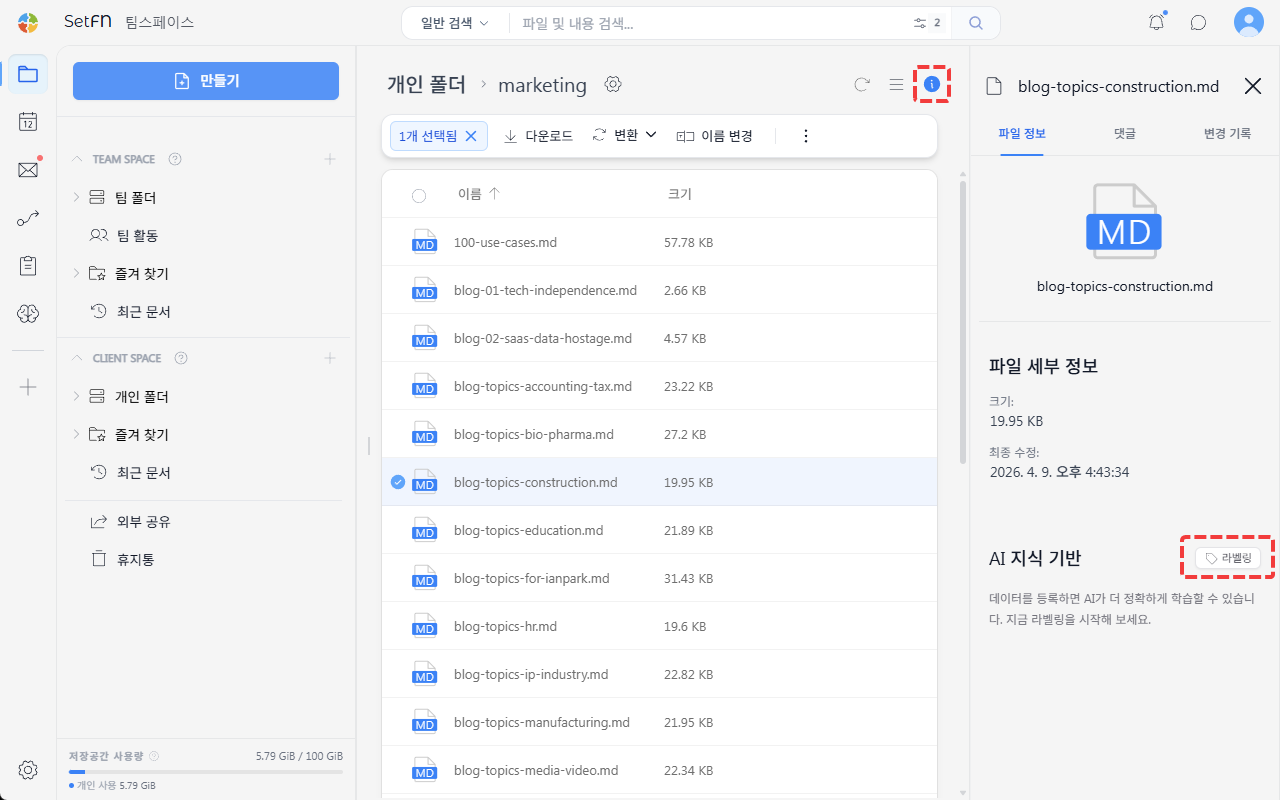The height and width of the screenshot is (800, 1280).
Task: Click the file list vertical scrollbar
Action: (x=963, y=320)
